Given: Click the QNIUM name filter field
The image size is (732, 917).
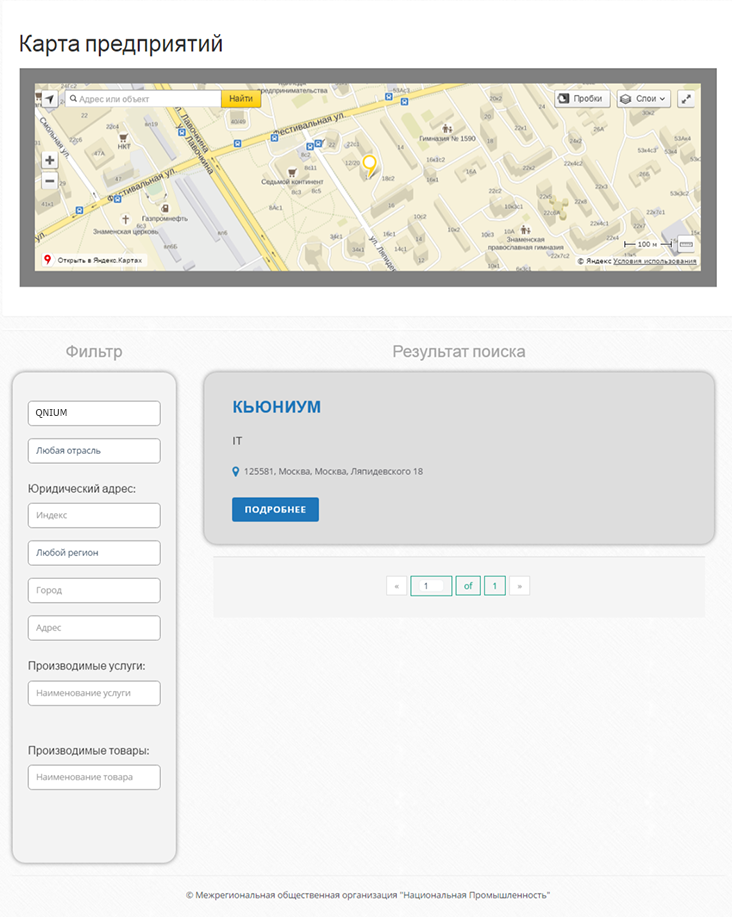Looking at the screenshot, I should point(94,413).
